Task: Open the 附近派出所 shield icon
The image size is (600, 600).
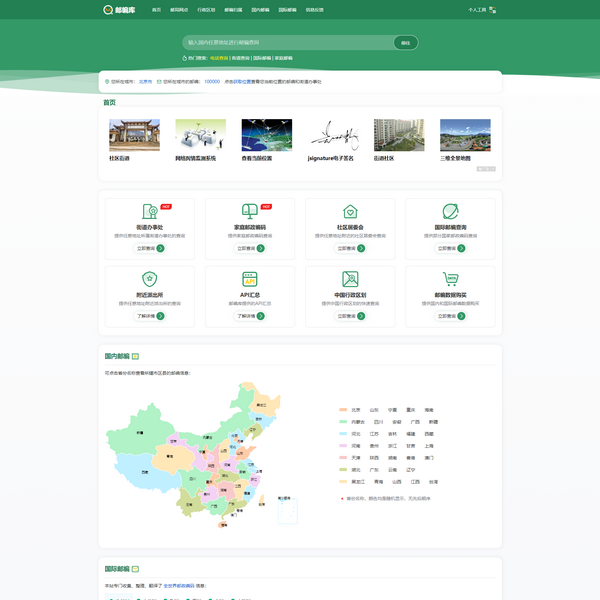Action: tap(149, 280)
